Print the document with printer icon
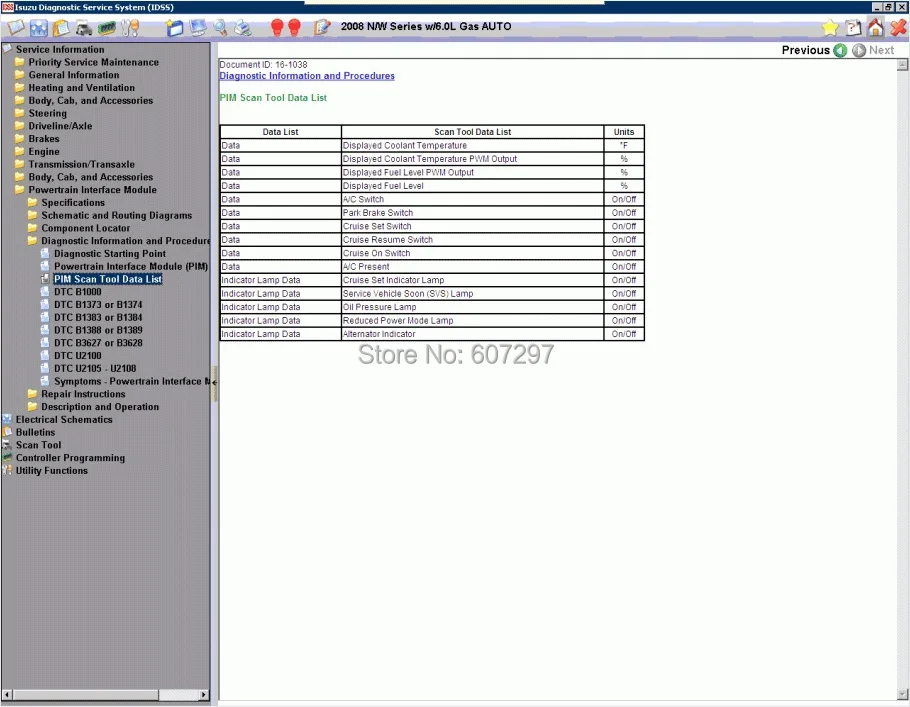The width and height of the screenshot is (910, 707). point(243,27)
